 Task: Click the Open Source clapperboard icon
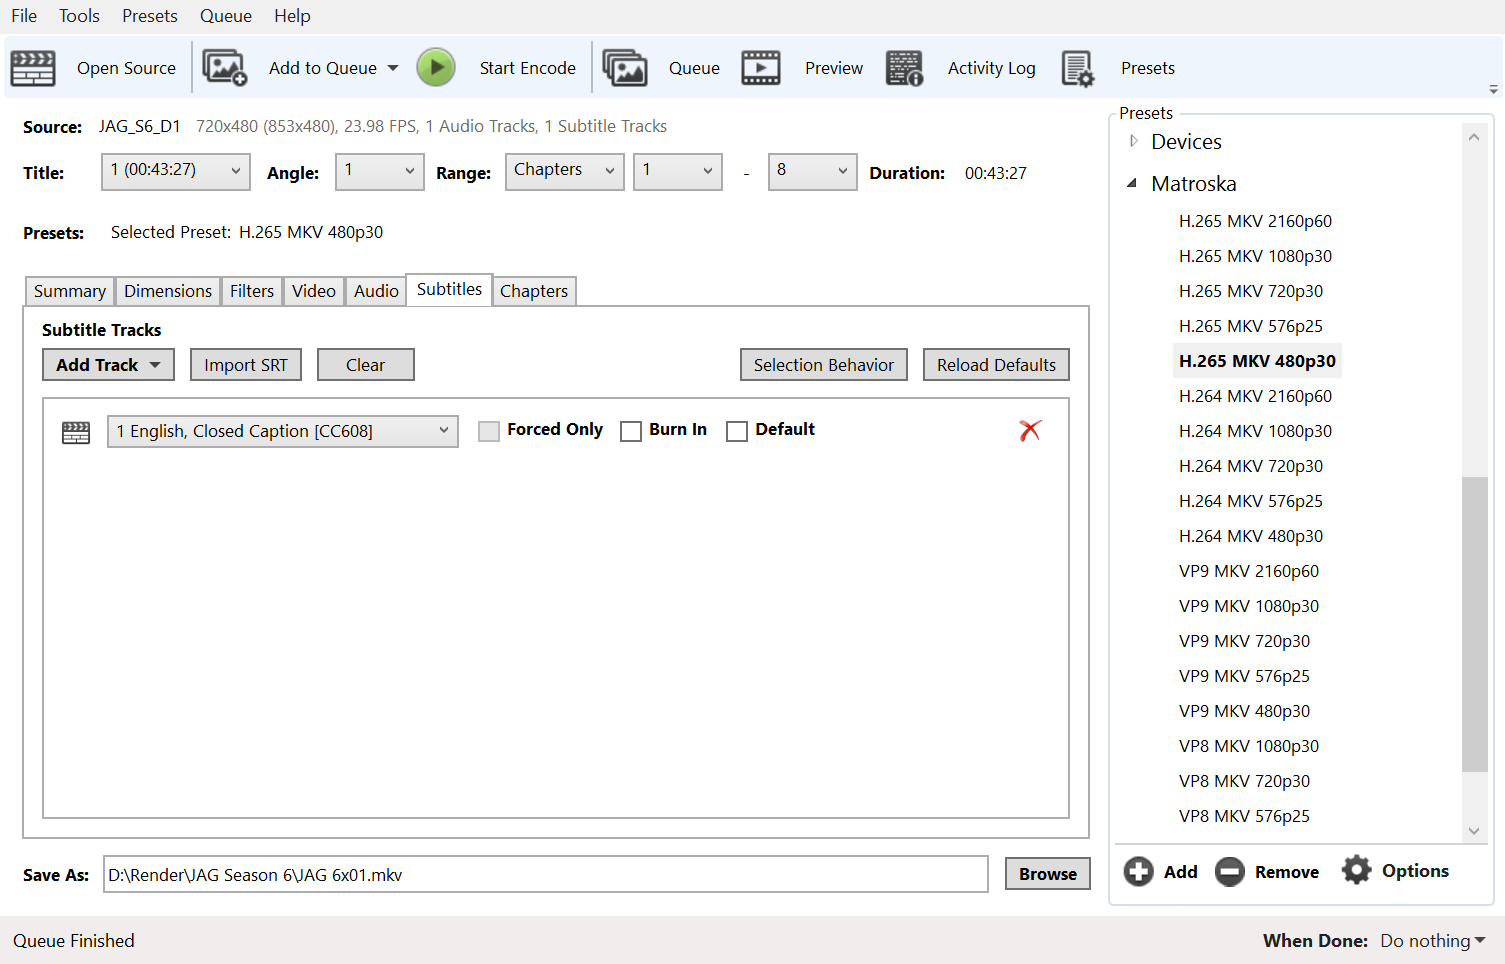tap(33, 68)
